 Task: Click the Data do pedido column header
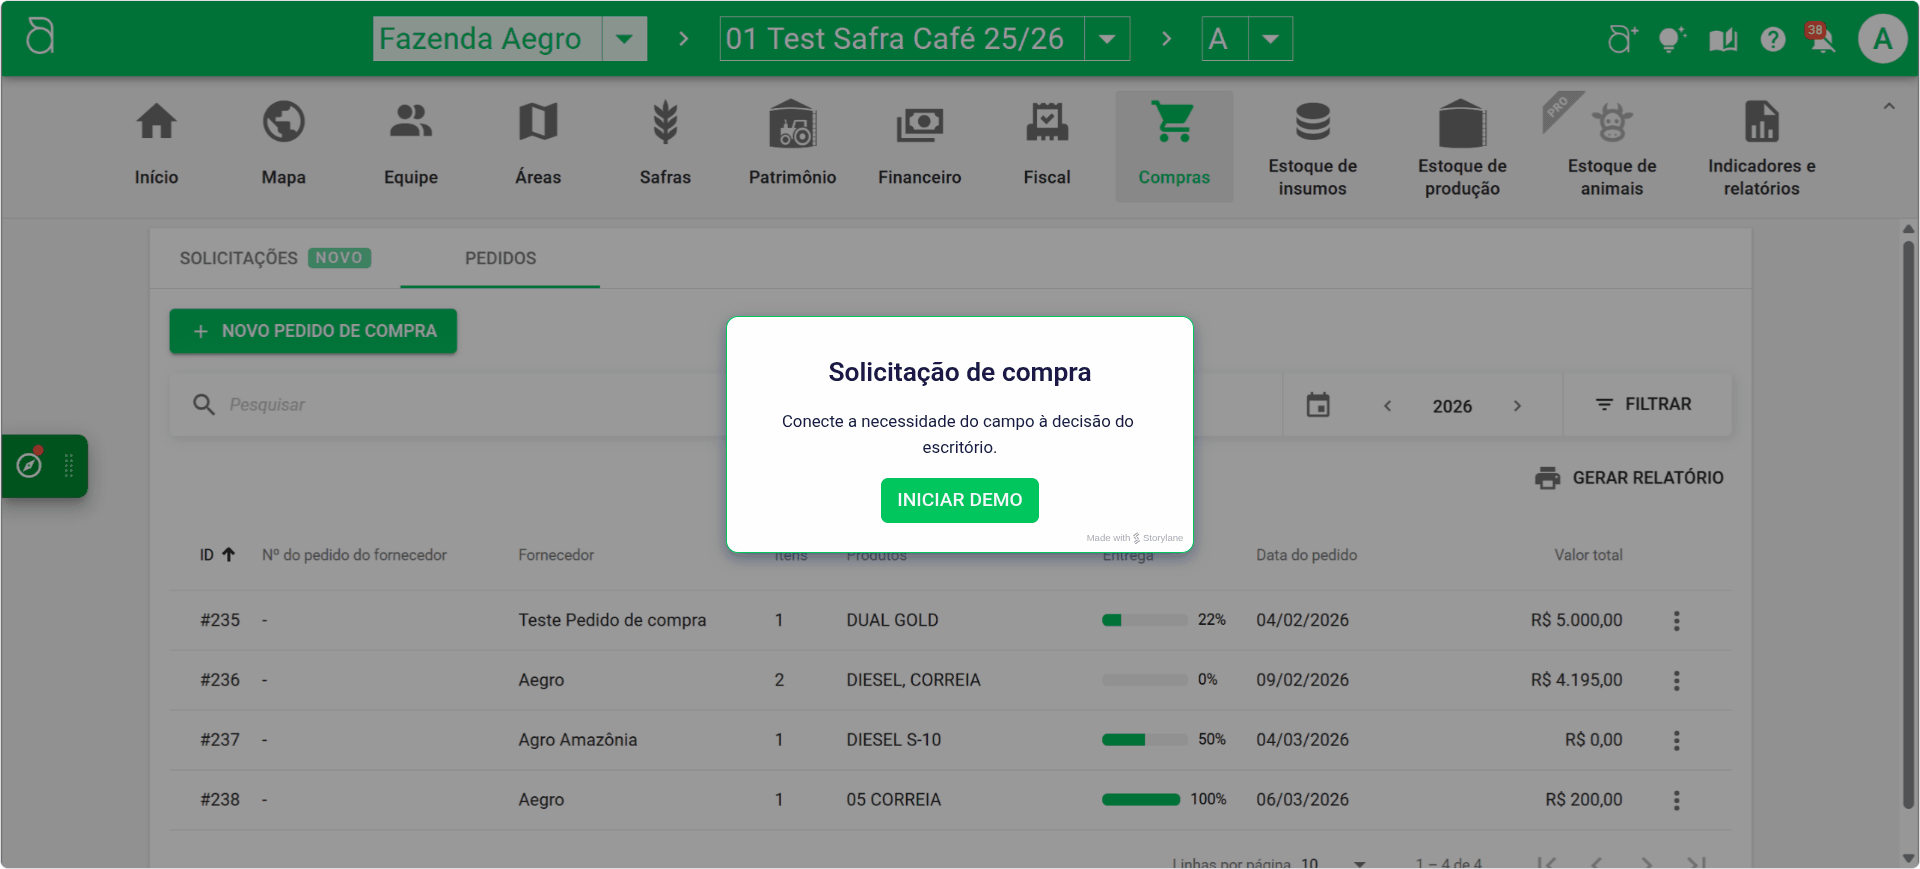[1306, 555]
